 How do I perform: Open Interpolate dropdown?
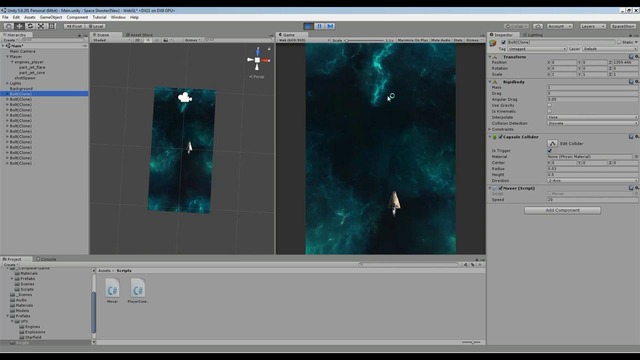click(593, 117)
